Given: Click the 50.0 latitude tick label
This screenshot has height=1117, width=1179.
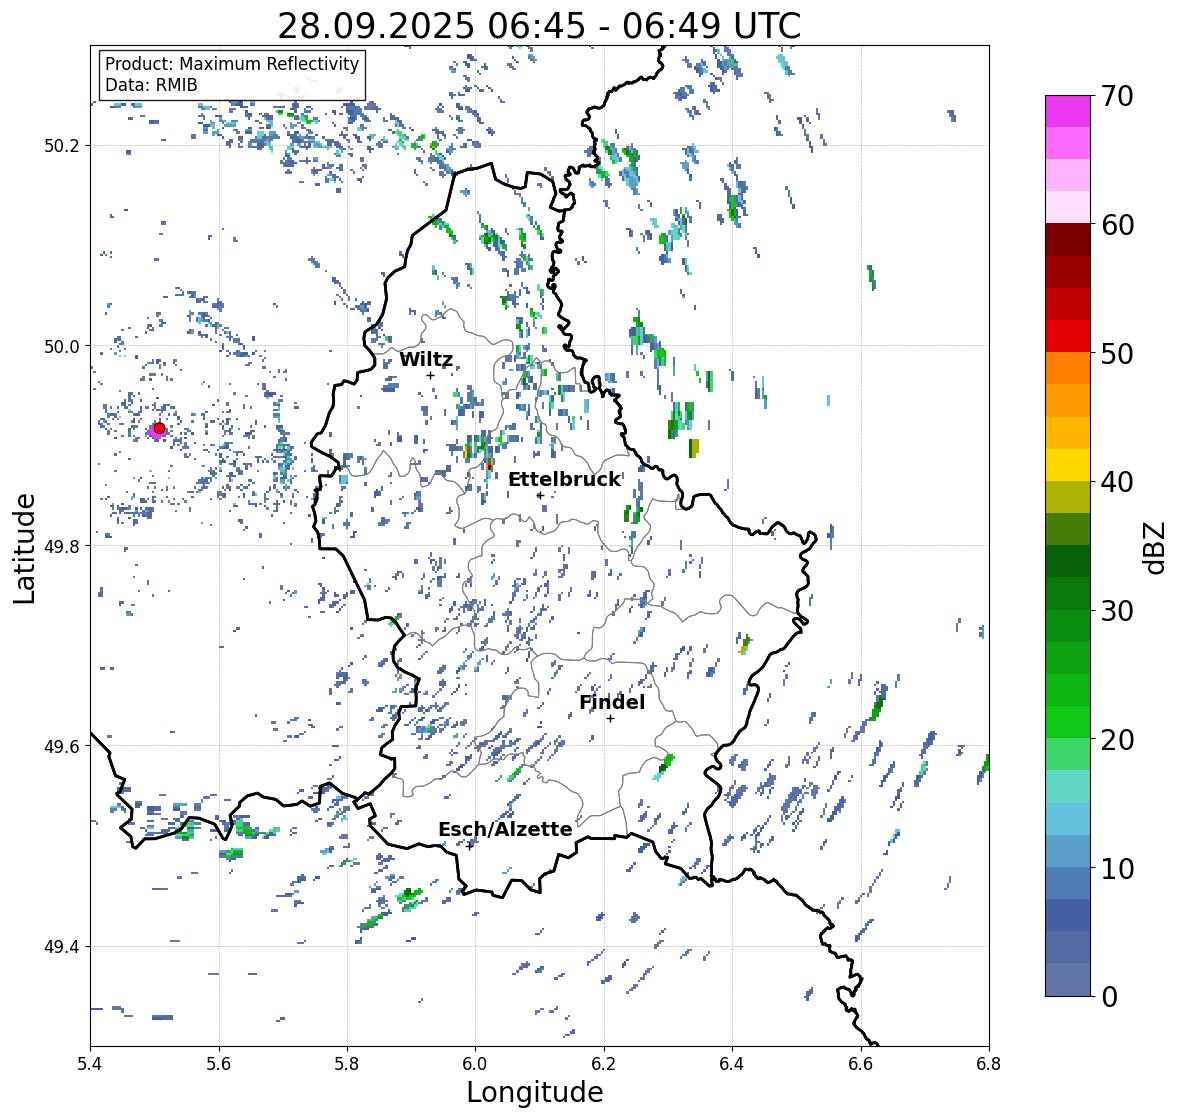Looking at the screenshot, I should point(62,346).
